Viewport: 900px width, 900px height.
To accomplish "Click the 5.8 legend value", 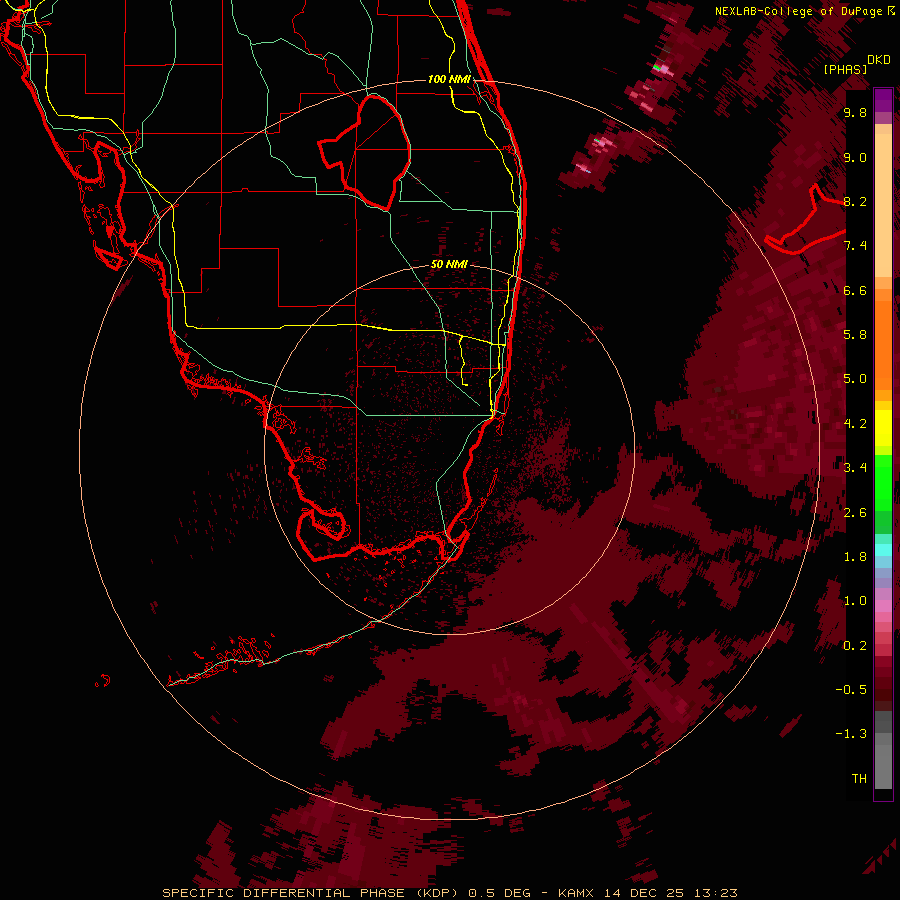I will [855, 335].
